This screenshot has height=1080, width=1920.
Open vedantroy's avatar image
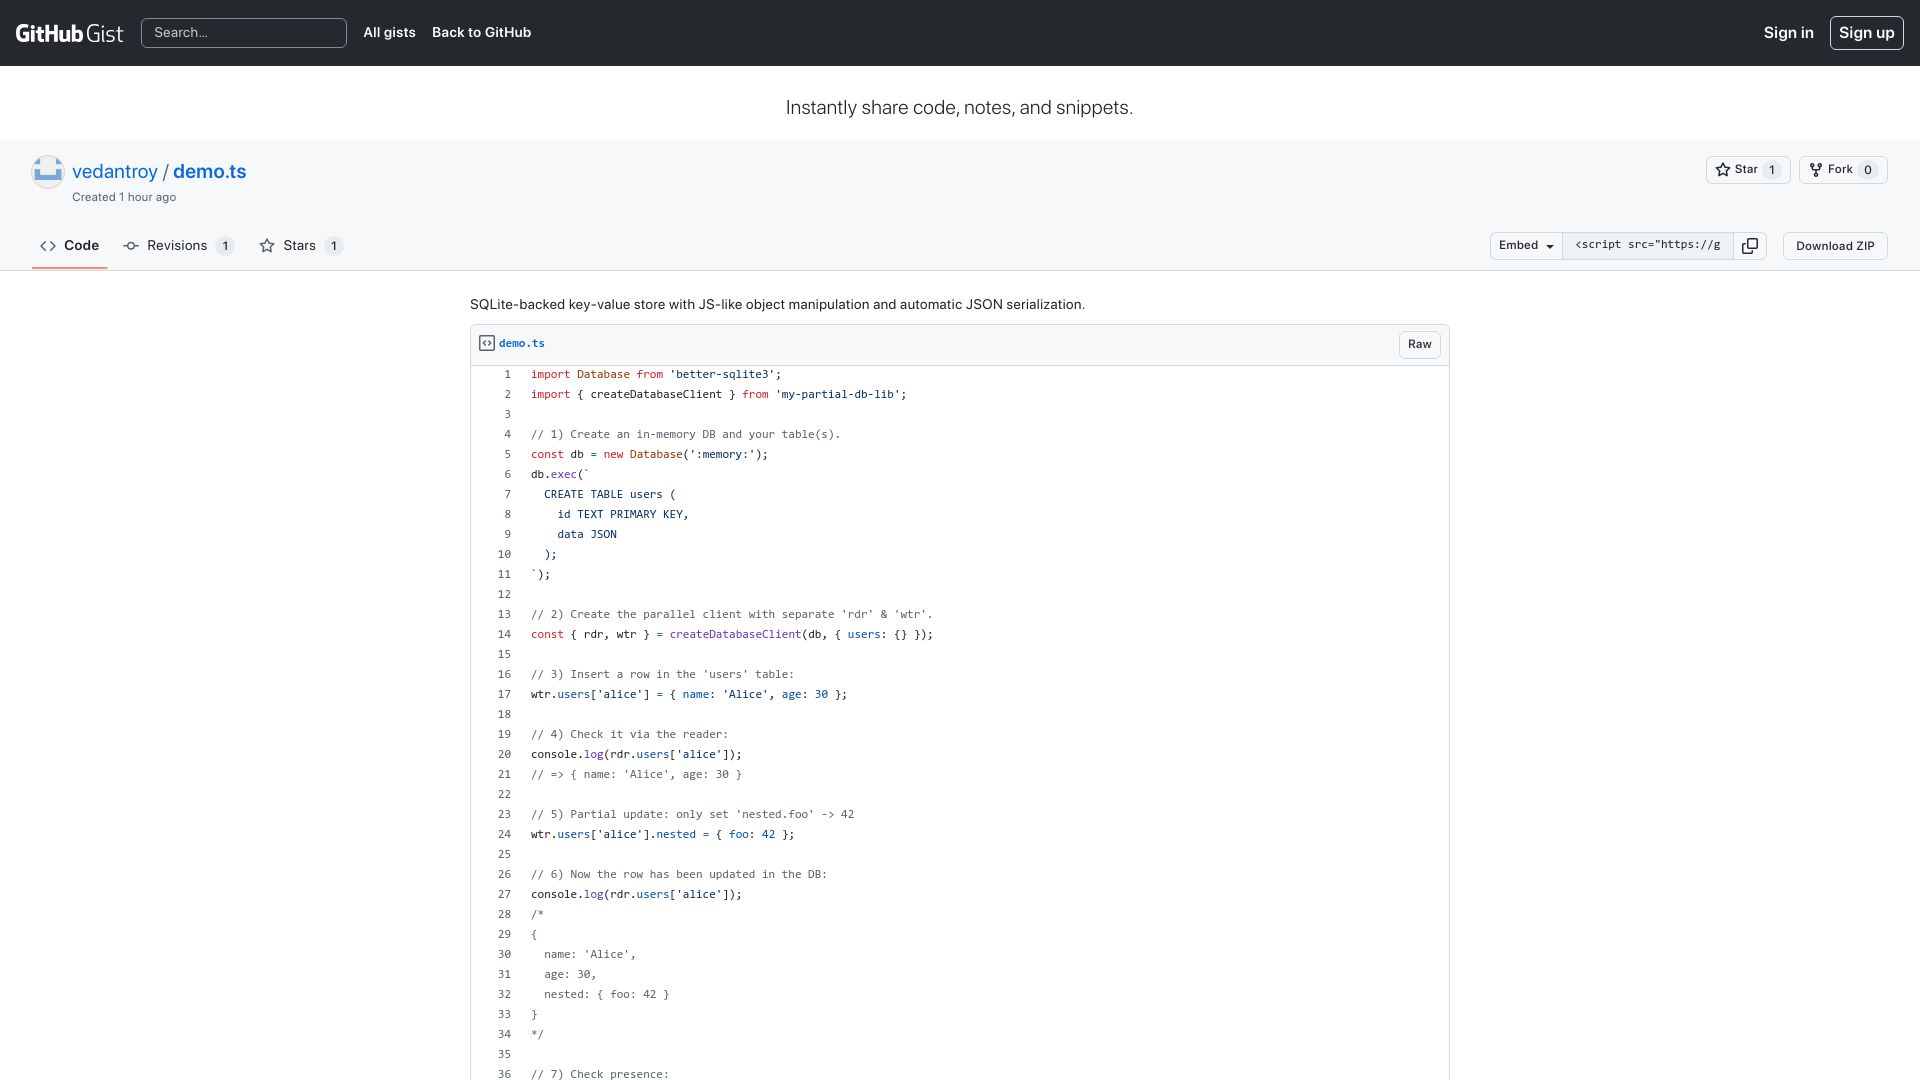(x=48, y=172)
